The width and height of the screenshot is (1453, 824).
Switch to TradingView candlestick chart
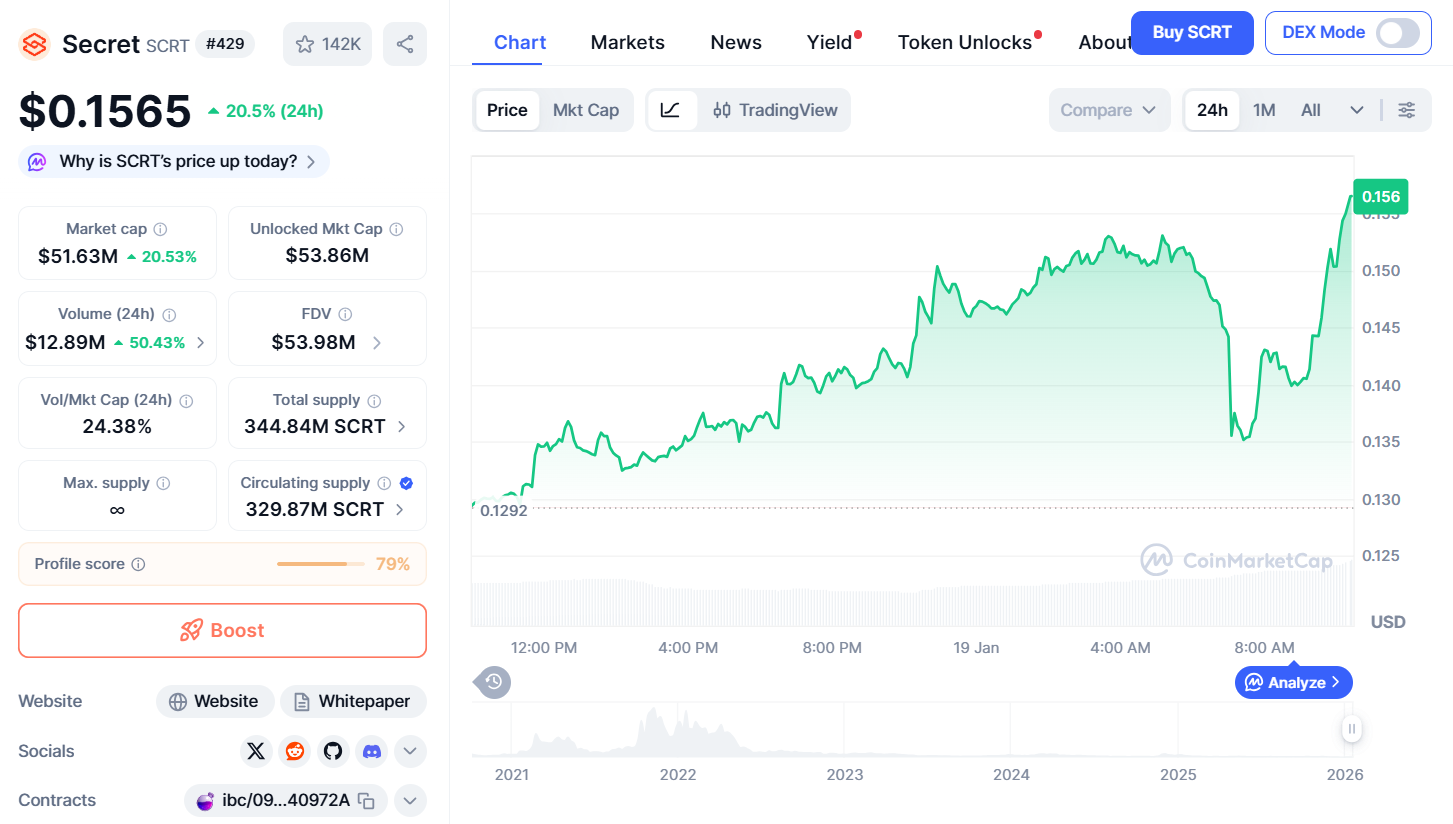click(x=775, y=110)
